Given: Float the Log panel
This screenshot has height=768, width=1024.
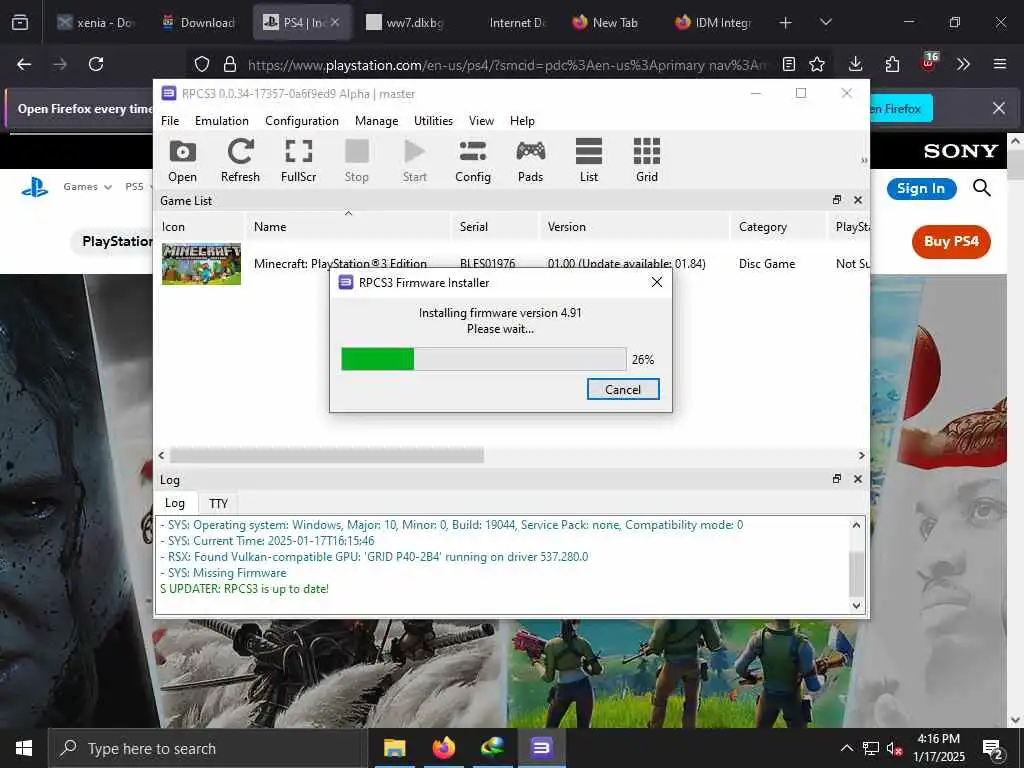Looking at the screenshot, I should tap(837, 479).
